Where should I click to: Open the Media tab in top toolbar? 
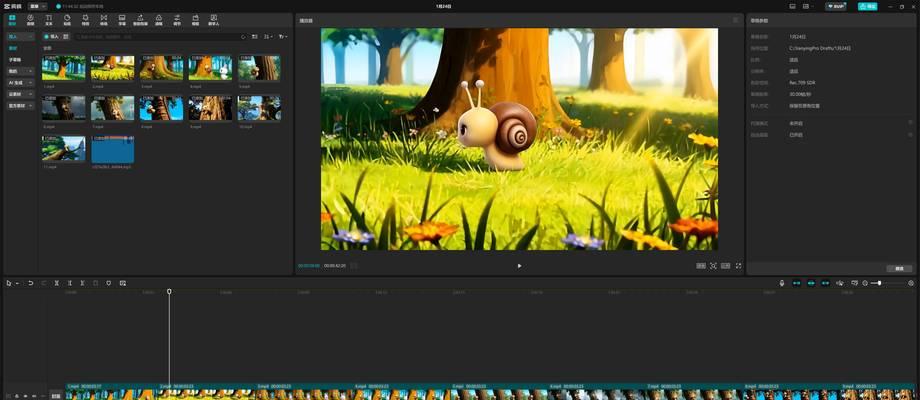pos(12,20)
